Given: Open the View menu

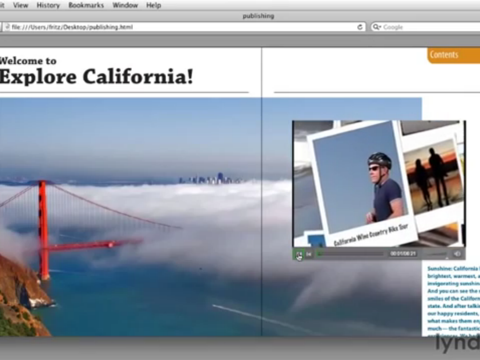Looking at the screenshot, I should pos(20,5).
